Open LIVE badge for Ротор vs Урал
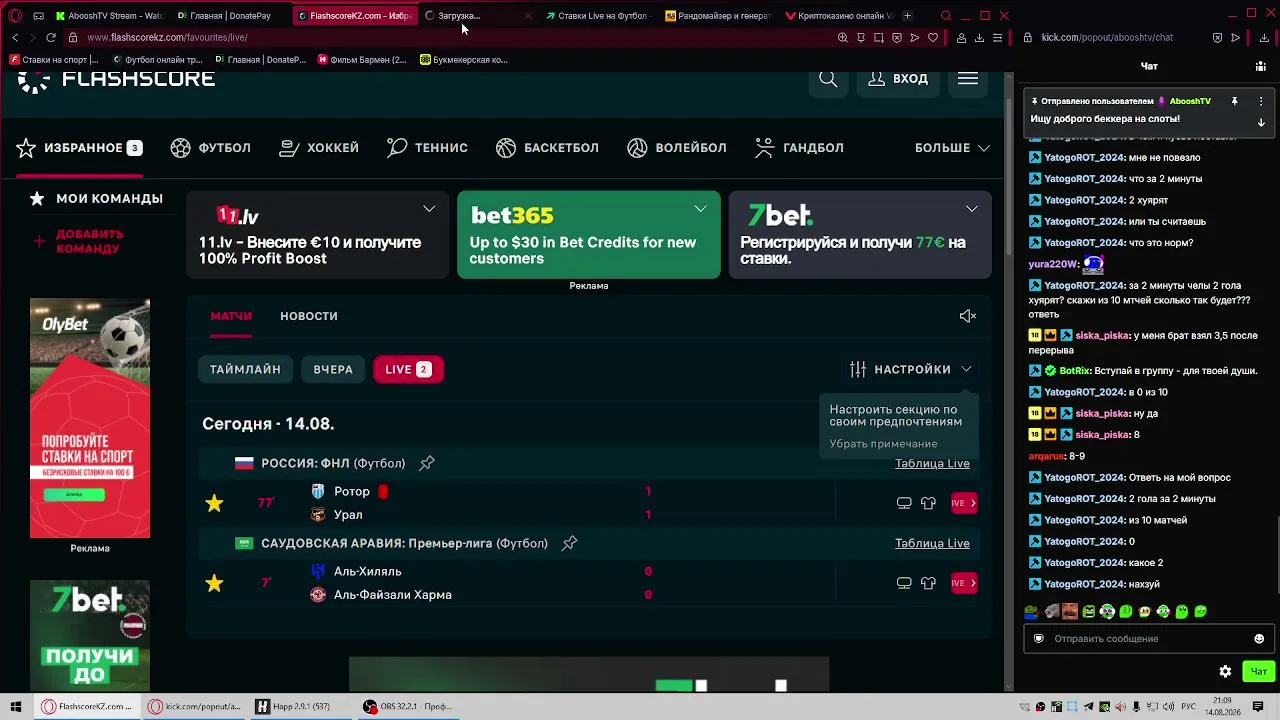This screenshot has width=1280, height=720. [963, 503]
